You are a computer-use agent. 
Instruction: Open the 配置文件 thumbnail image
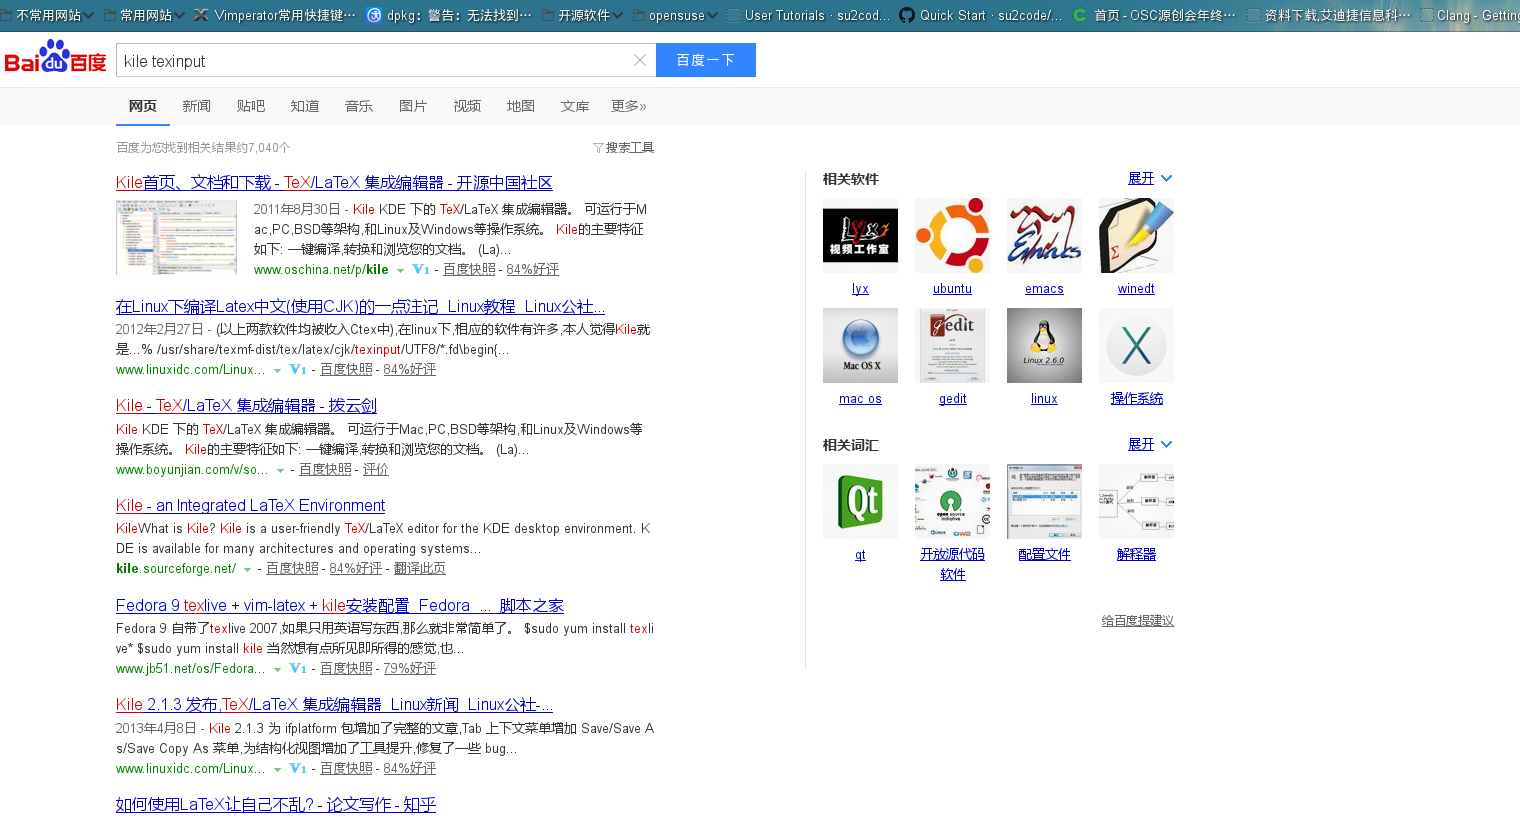coord(1044,501)
